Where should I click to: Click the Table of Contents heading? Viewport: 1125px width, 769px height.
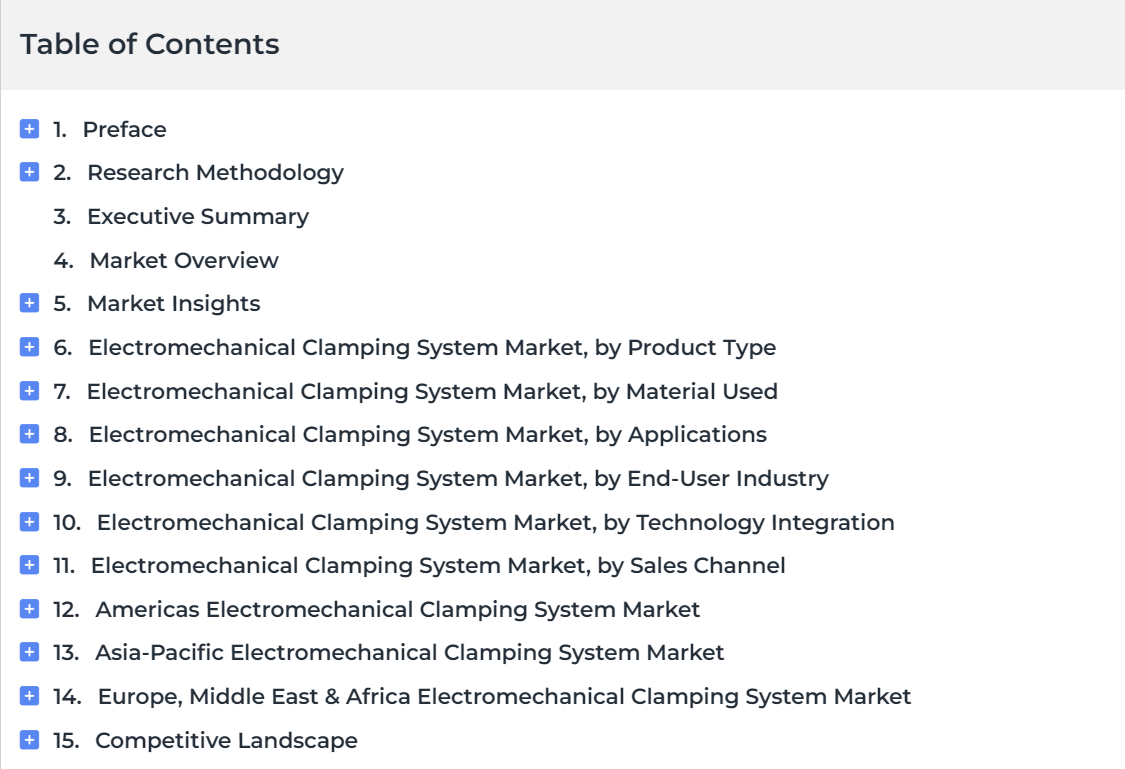[x=149, y=44]
